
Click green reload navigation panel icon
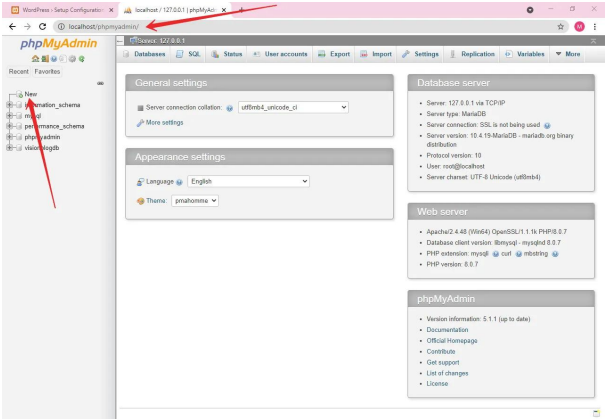pos(81,59)
